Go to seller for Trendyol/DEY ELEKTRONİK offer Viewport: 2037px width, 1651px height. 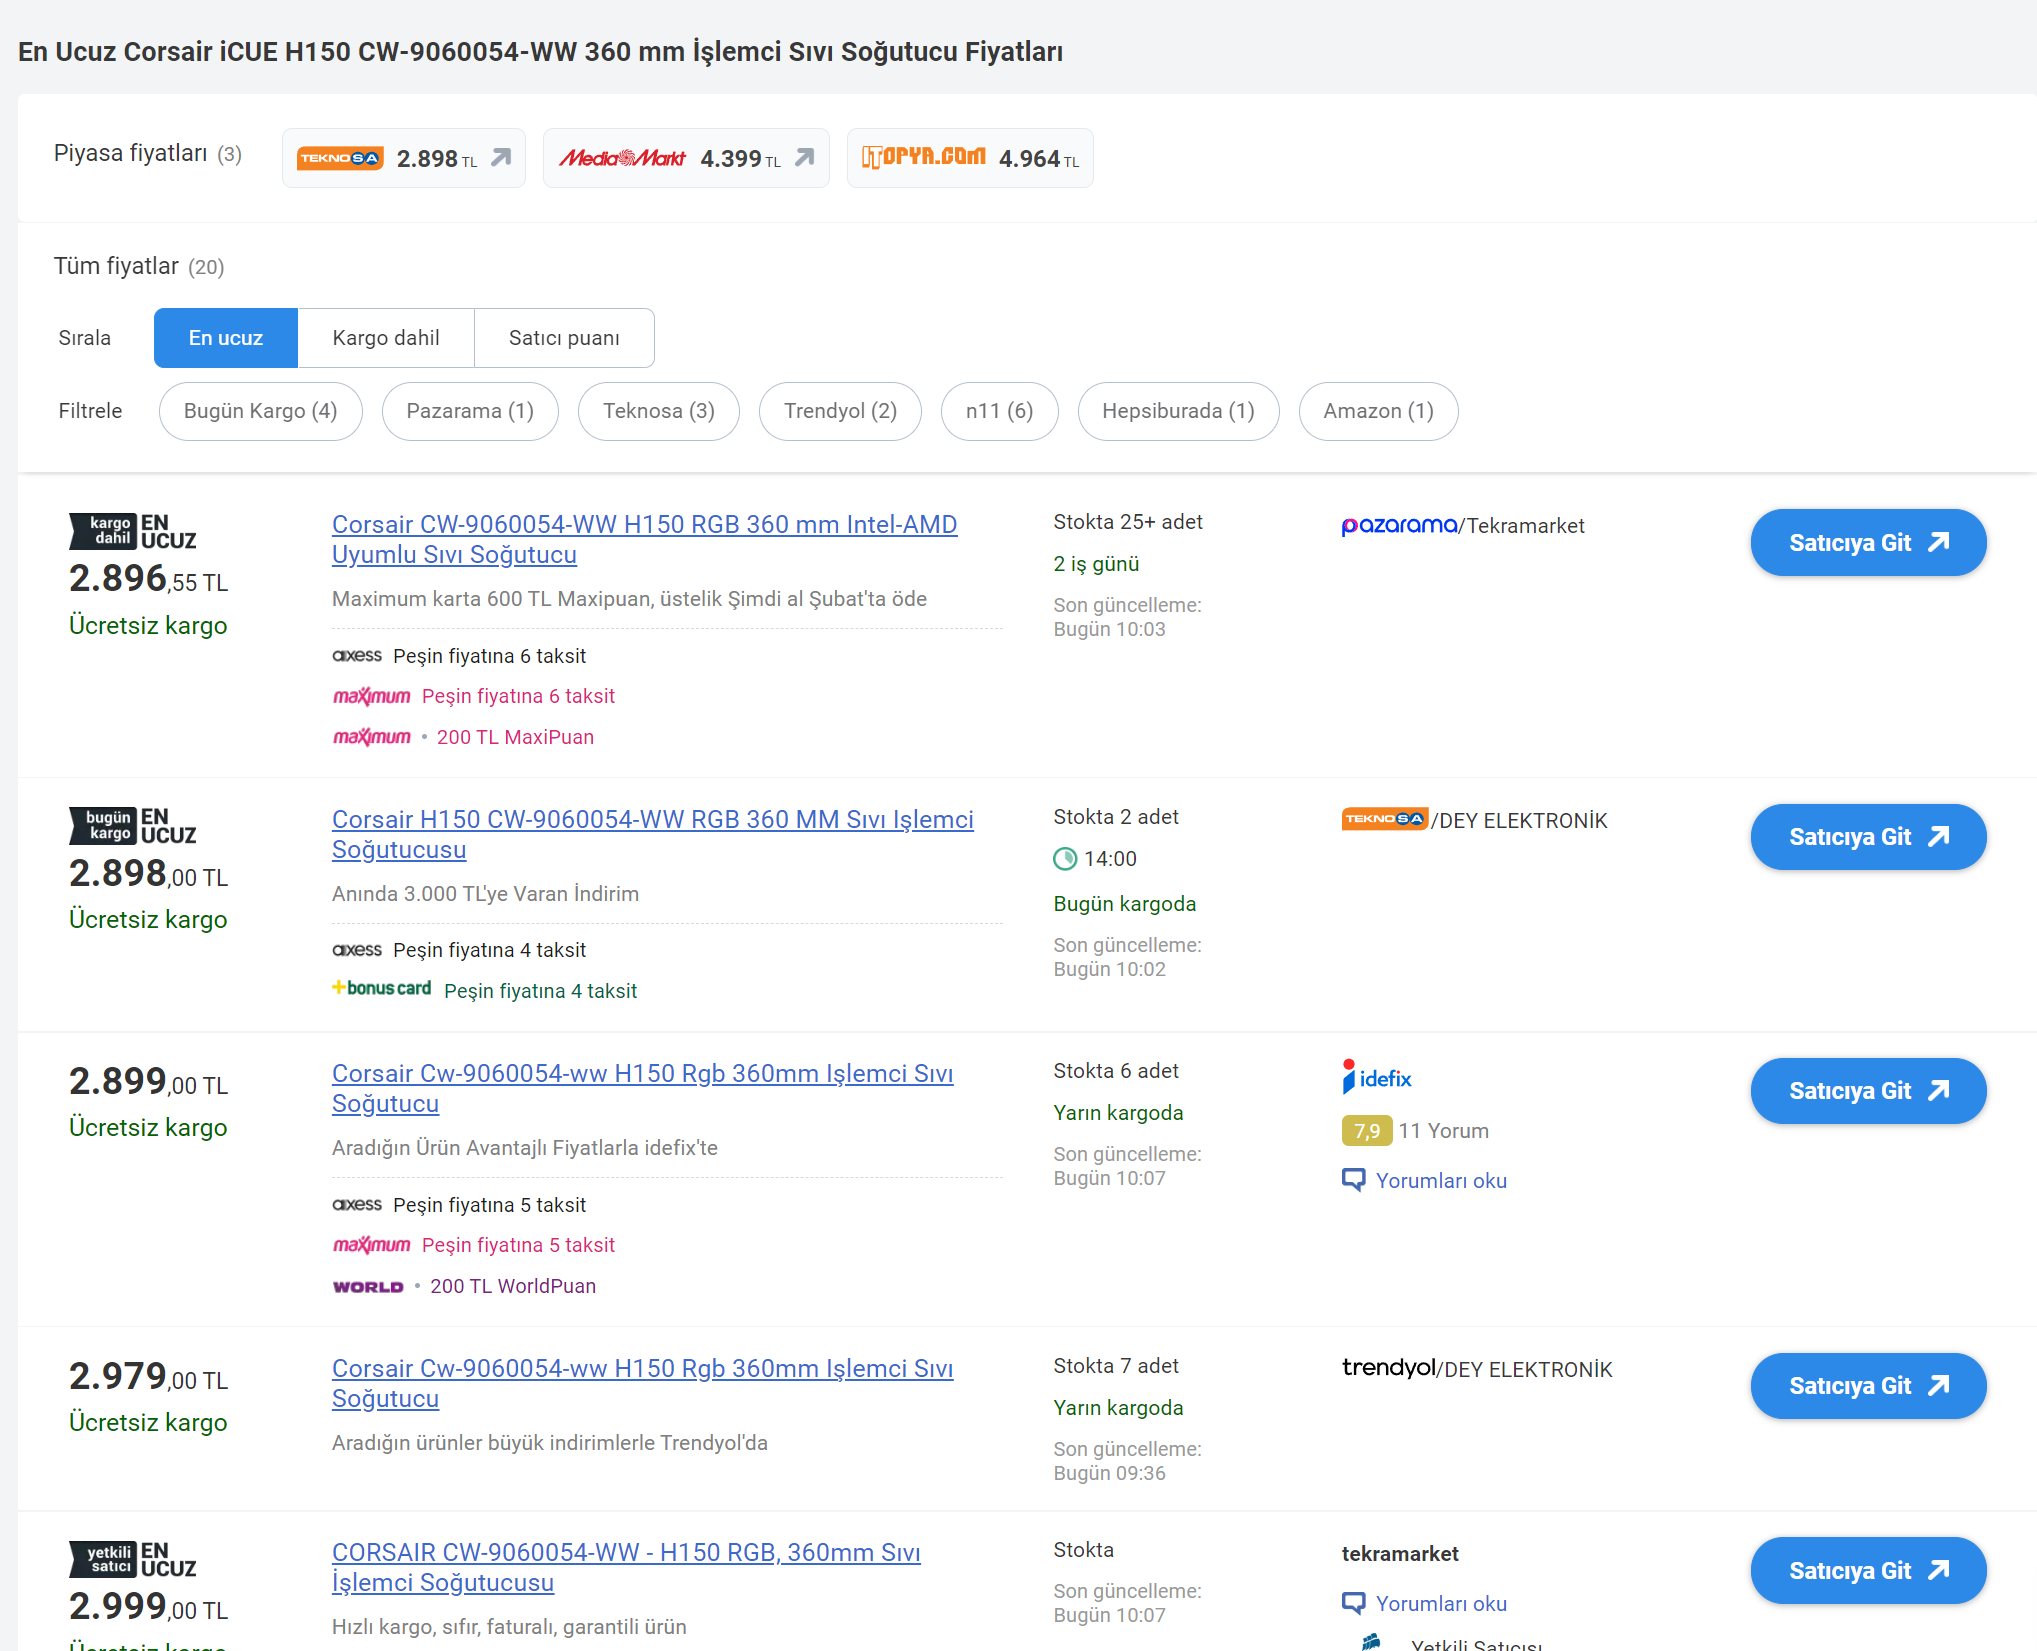point(1868,1385)
